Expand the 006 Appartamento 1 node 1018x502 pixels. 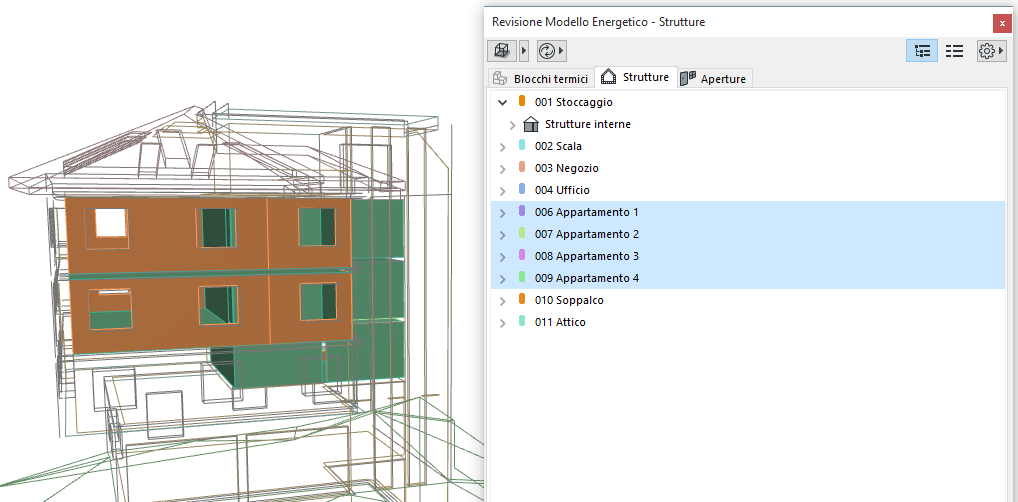503,212
